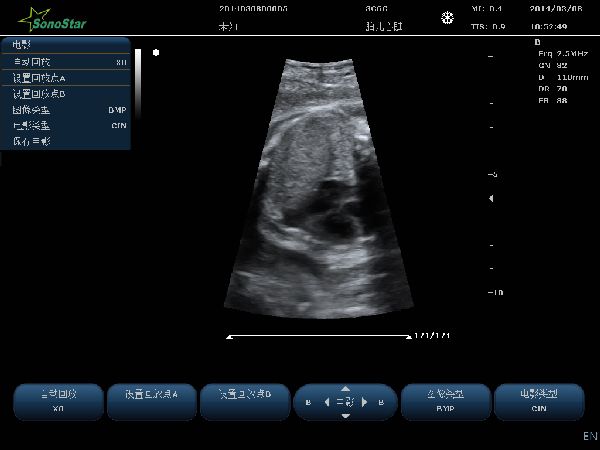
Task: Click the freeze snowflake icon
Action: point(447,17)
